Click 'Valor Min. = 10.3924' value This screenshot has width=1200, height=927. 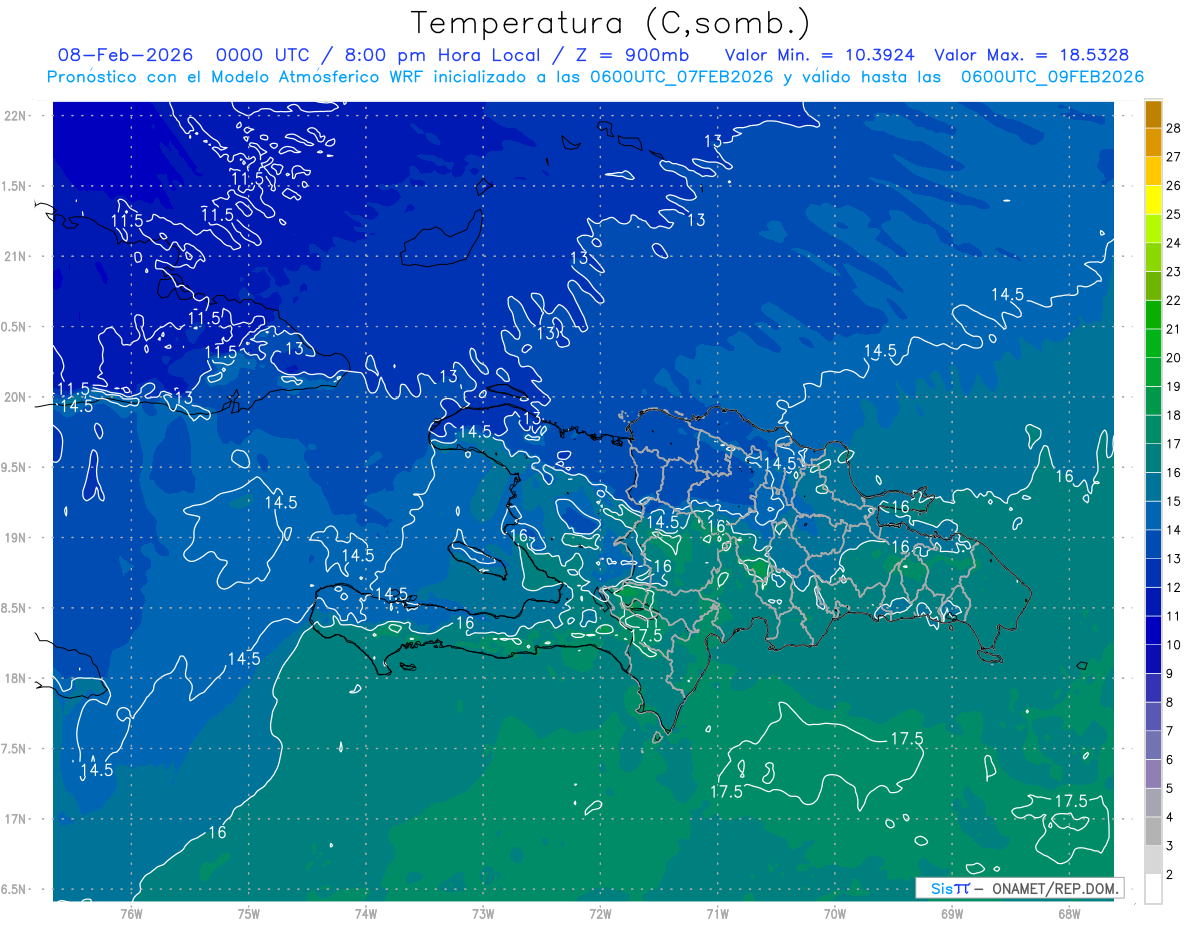coord(820,55)
